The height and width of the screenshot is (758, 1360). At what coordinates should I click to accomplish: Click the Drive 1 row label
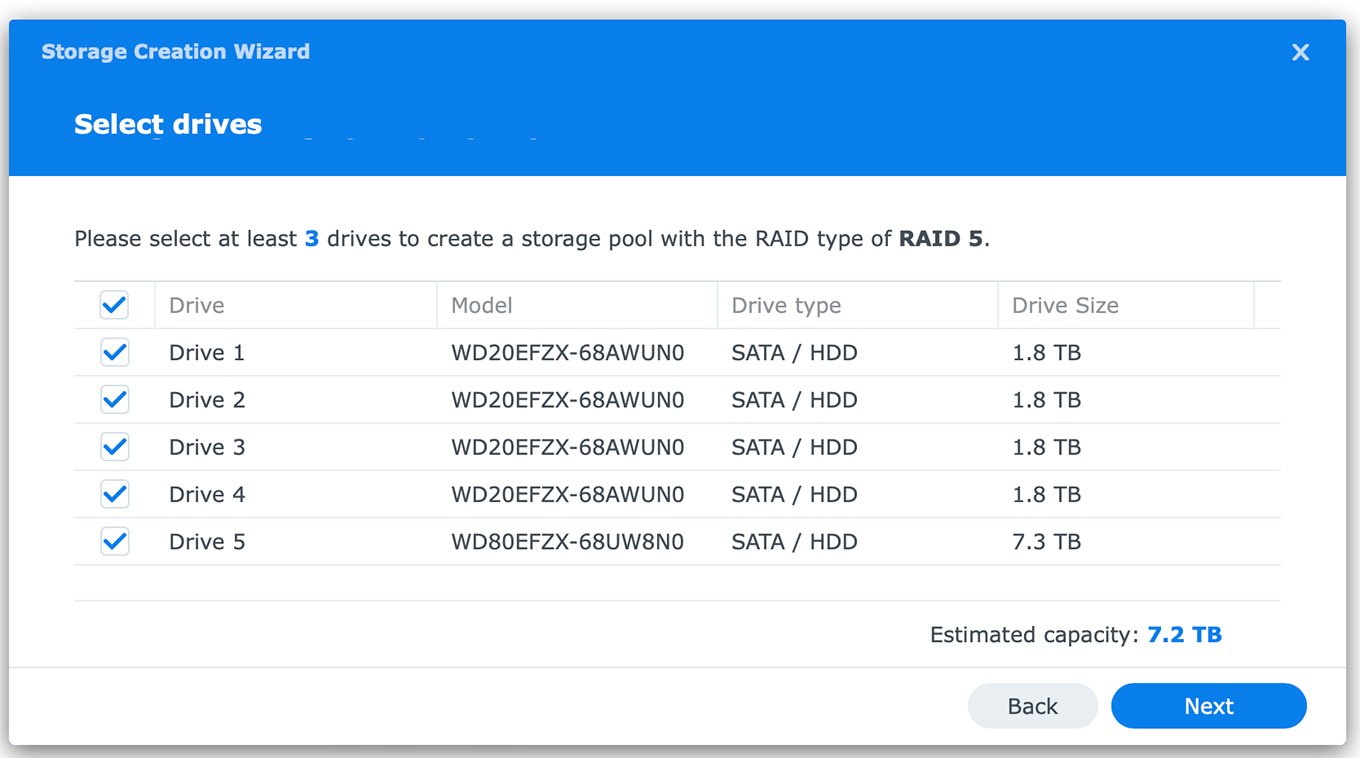pyautogui.click(x=207, y=353)
